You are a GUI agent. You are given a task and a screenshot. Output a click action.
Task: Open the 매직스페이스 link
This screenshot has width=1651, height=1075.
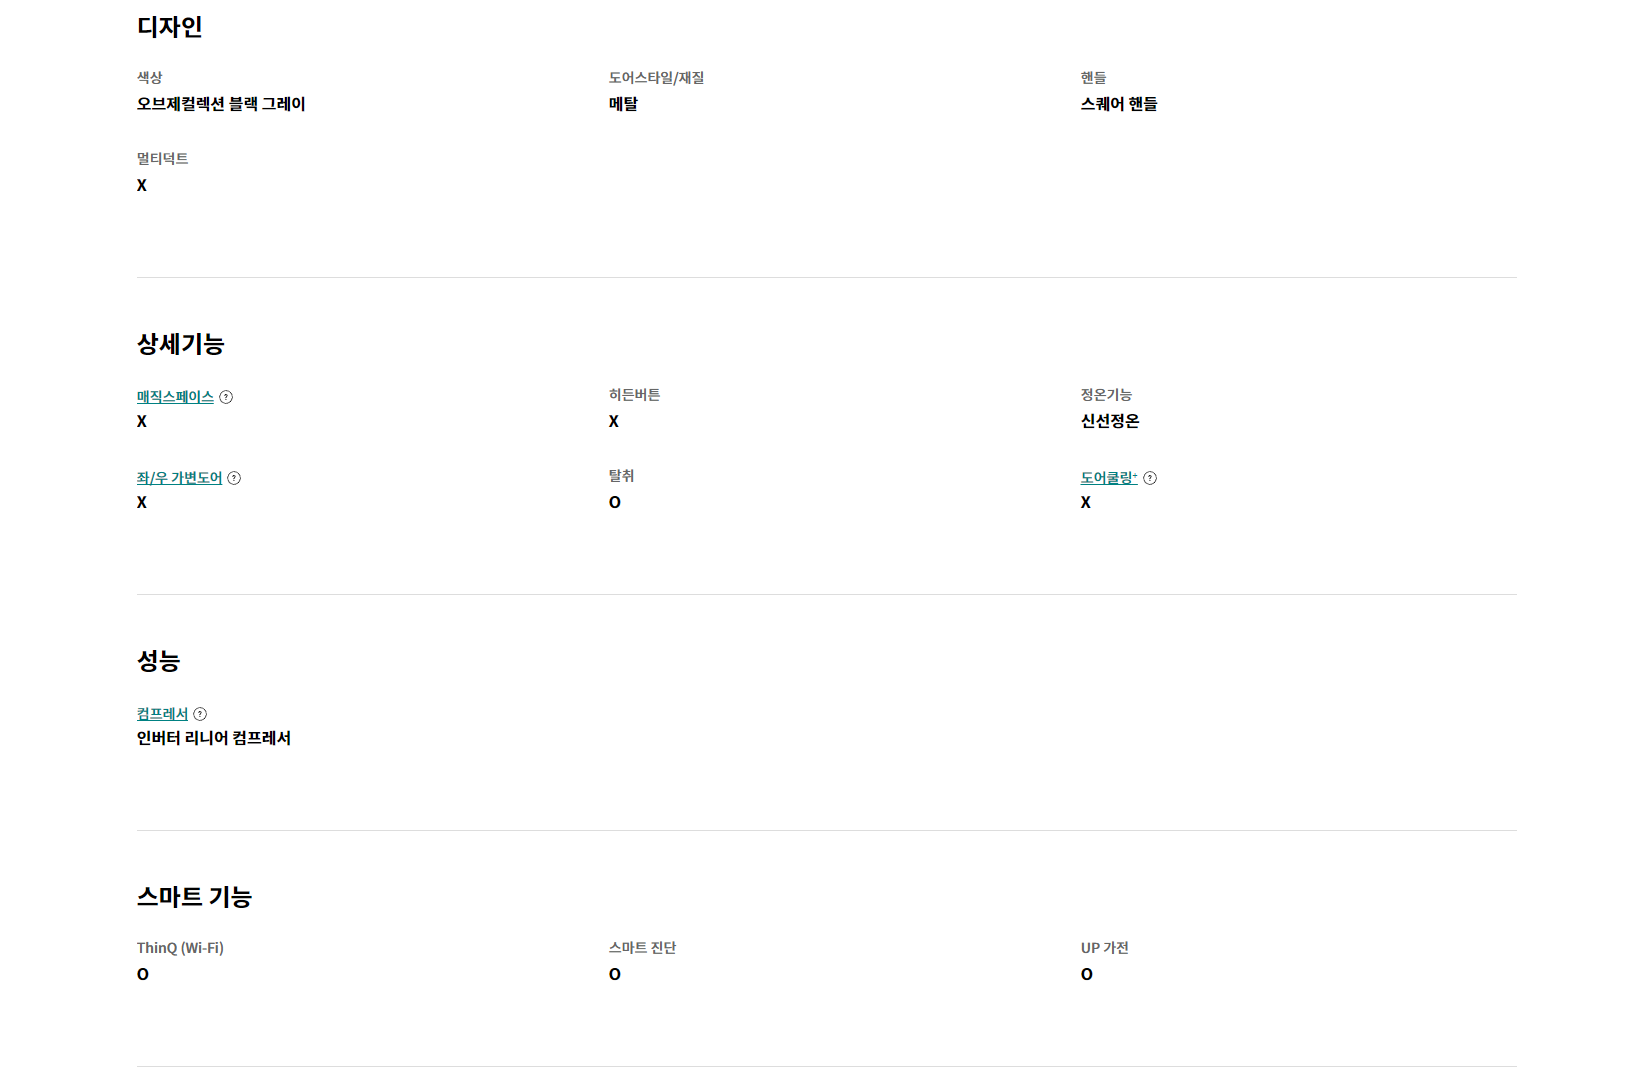point(175,397)
